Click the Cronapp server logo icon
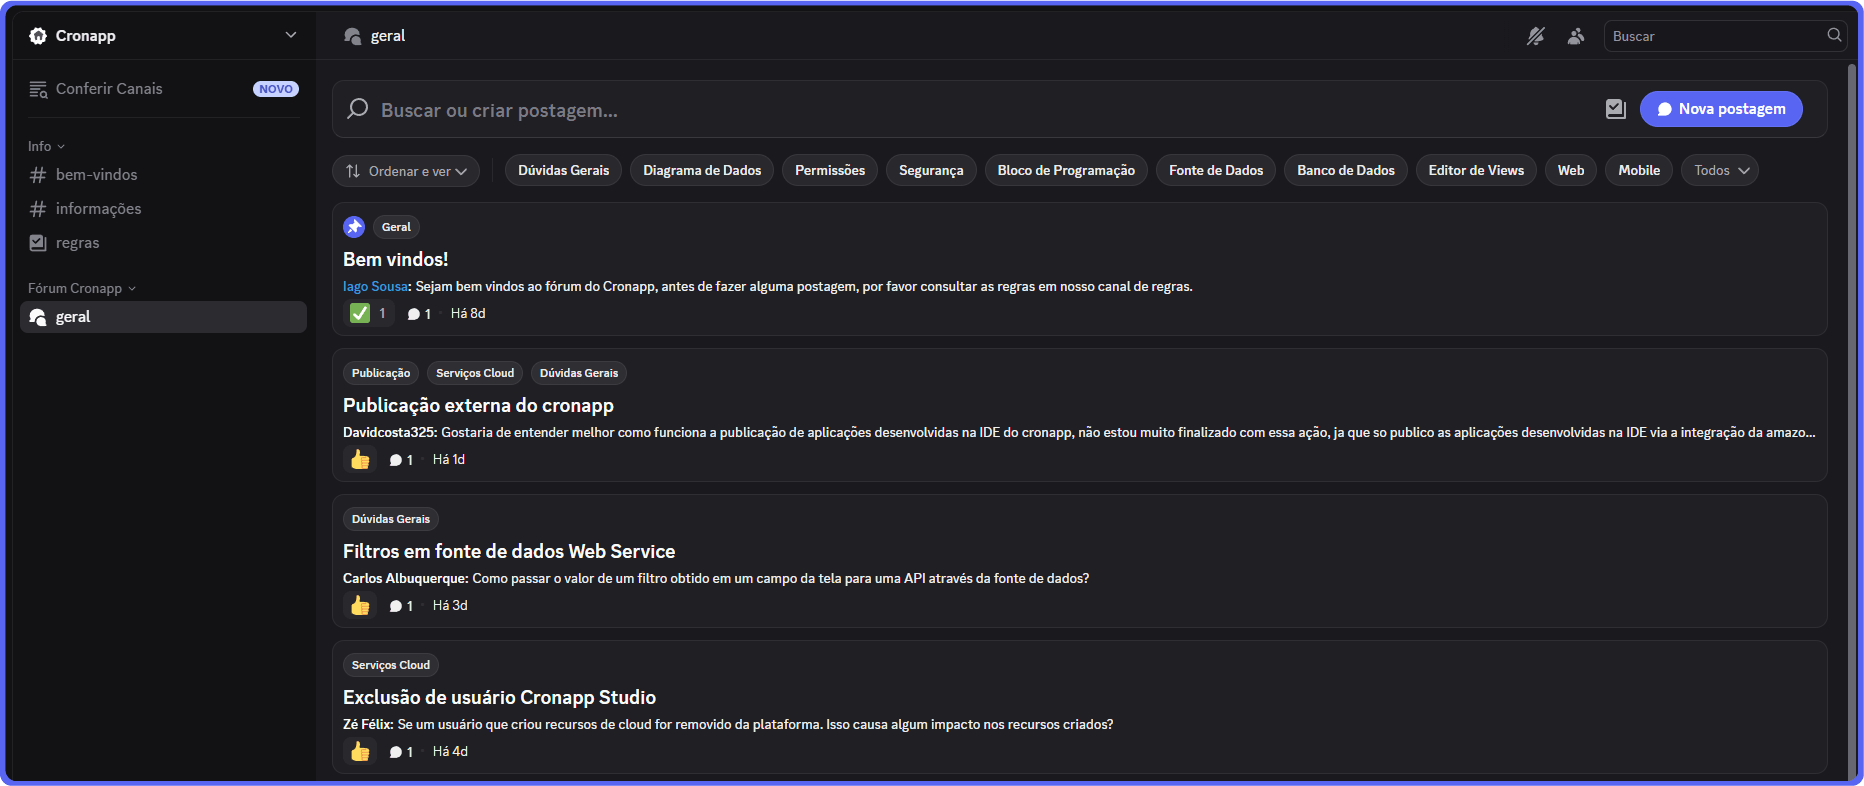 tap(38, 36)
